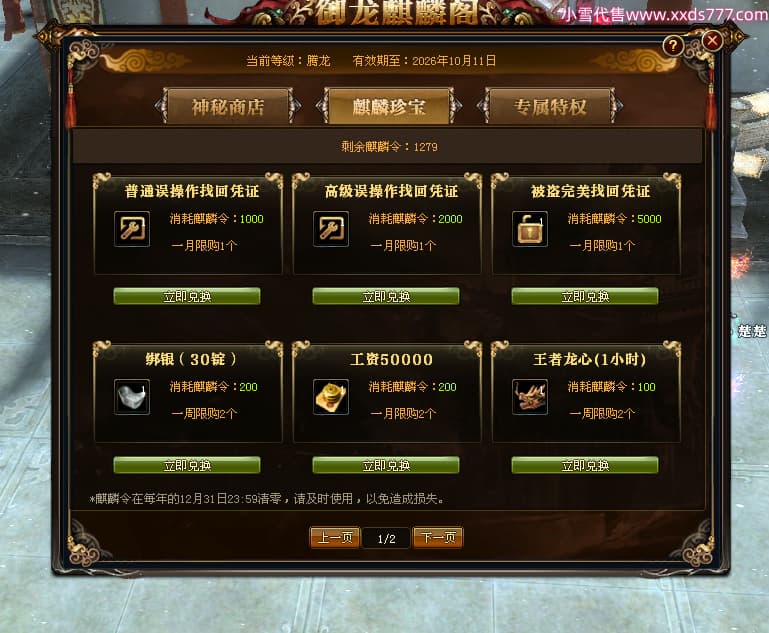The height and width of the screenshot is (633, 769).
Task: Select the 麒麟珍宝 tab
Action: point(389,106)
